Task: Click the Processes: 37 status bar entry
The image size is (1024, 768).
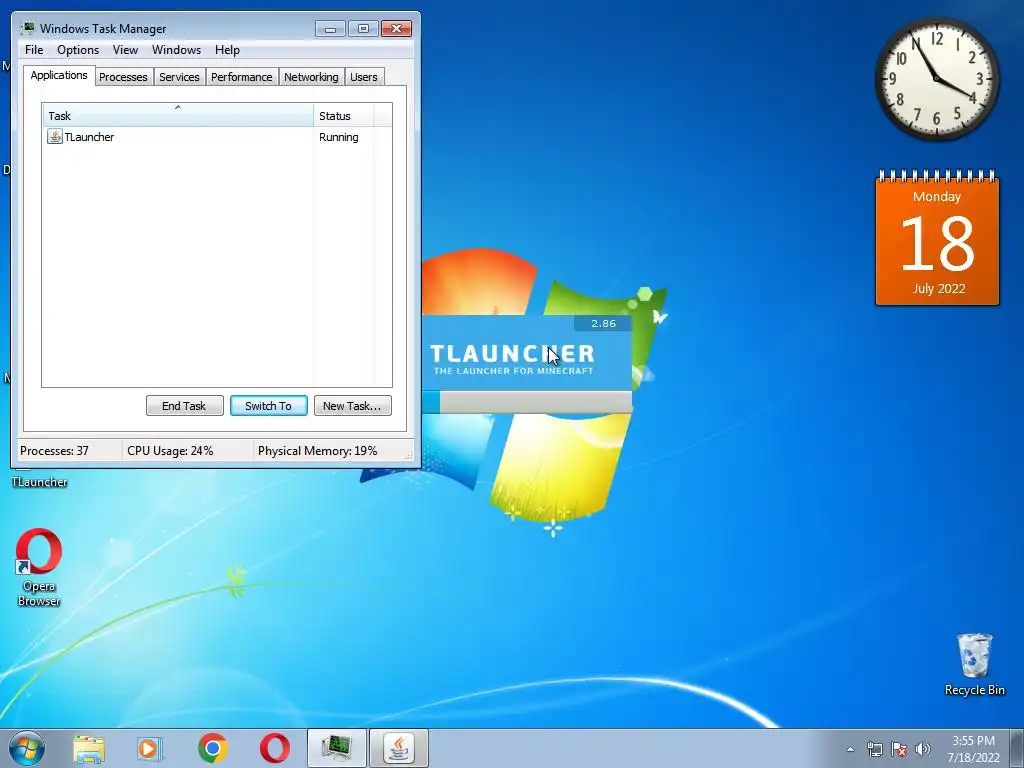Action: (54, 451)
